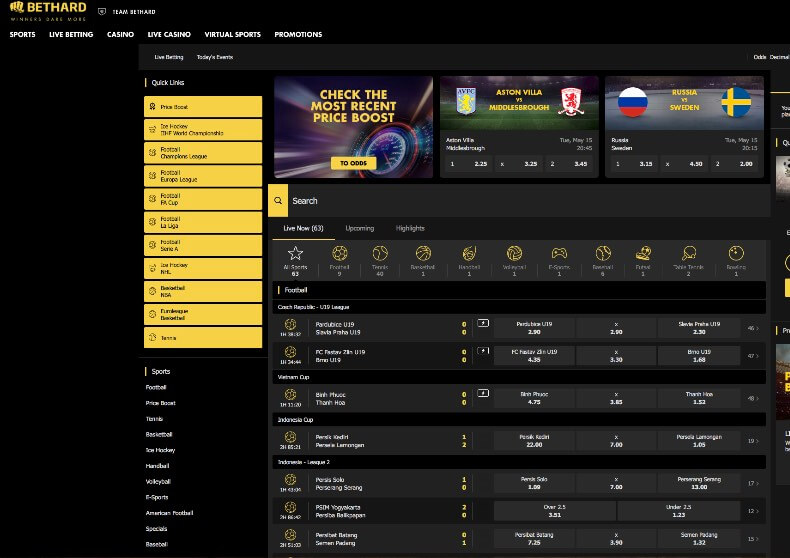Expand 19 more markets for Persik Kediri match
Screen dimensions: 790x558
753,441
